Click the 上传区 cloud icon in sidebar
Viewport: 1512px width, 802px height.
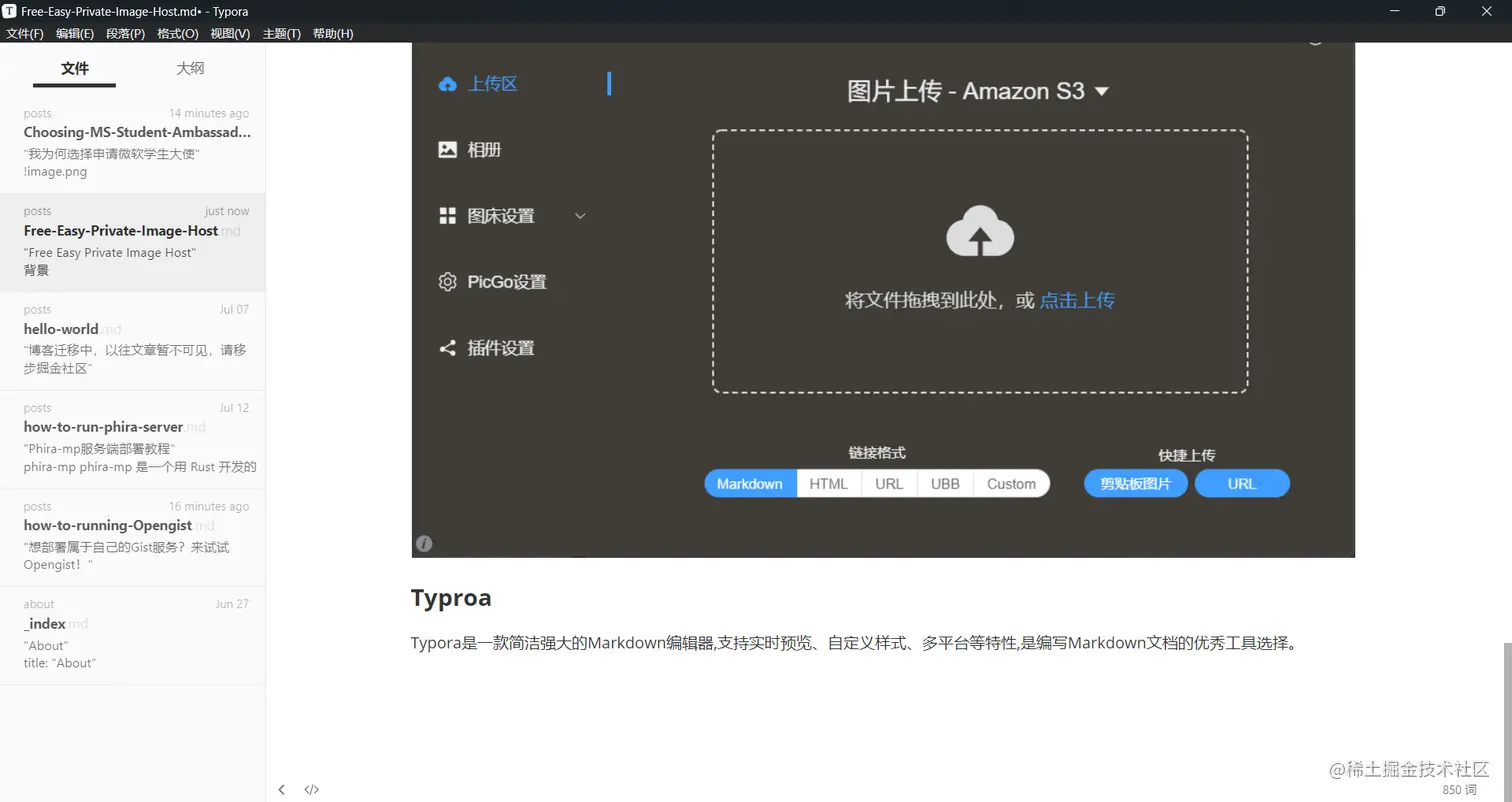(448, 84)
